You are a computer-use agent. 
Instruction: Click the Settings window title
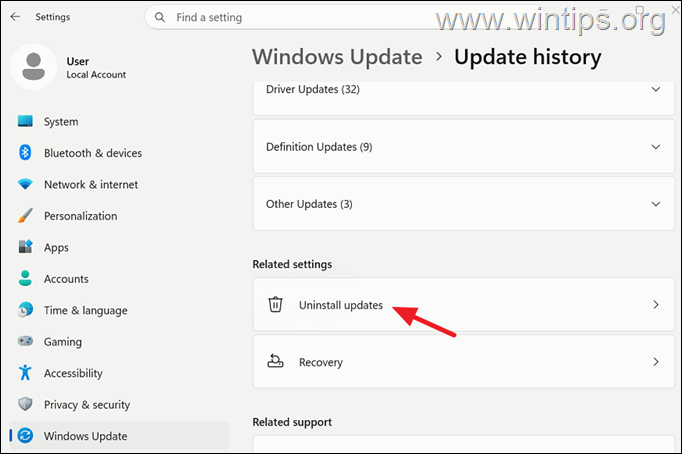tap(53, 17)
